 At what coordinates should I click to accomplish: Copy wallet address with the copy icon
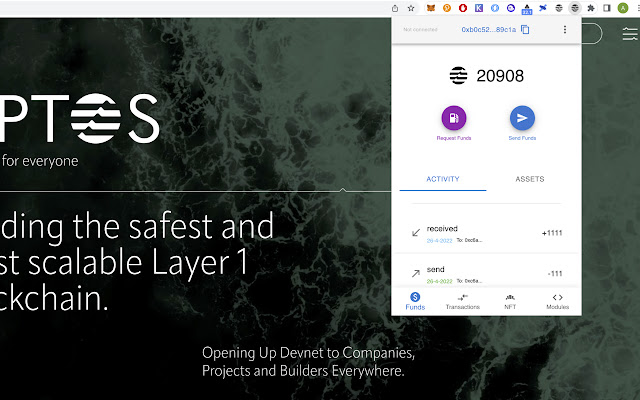(x=525, y=29)
